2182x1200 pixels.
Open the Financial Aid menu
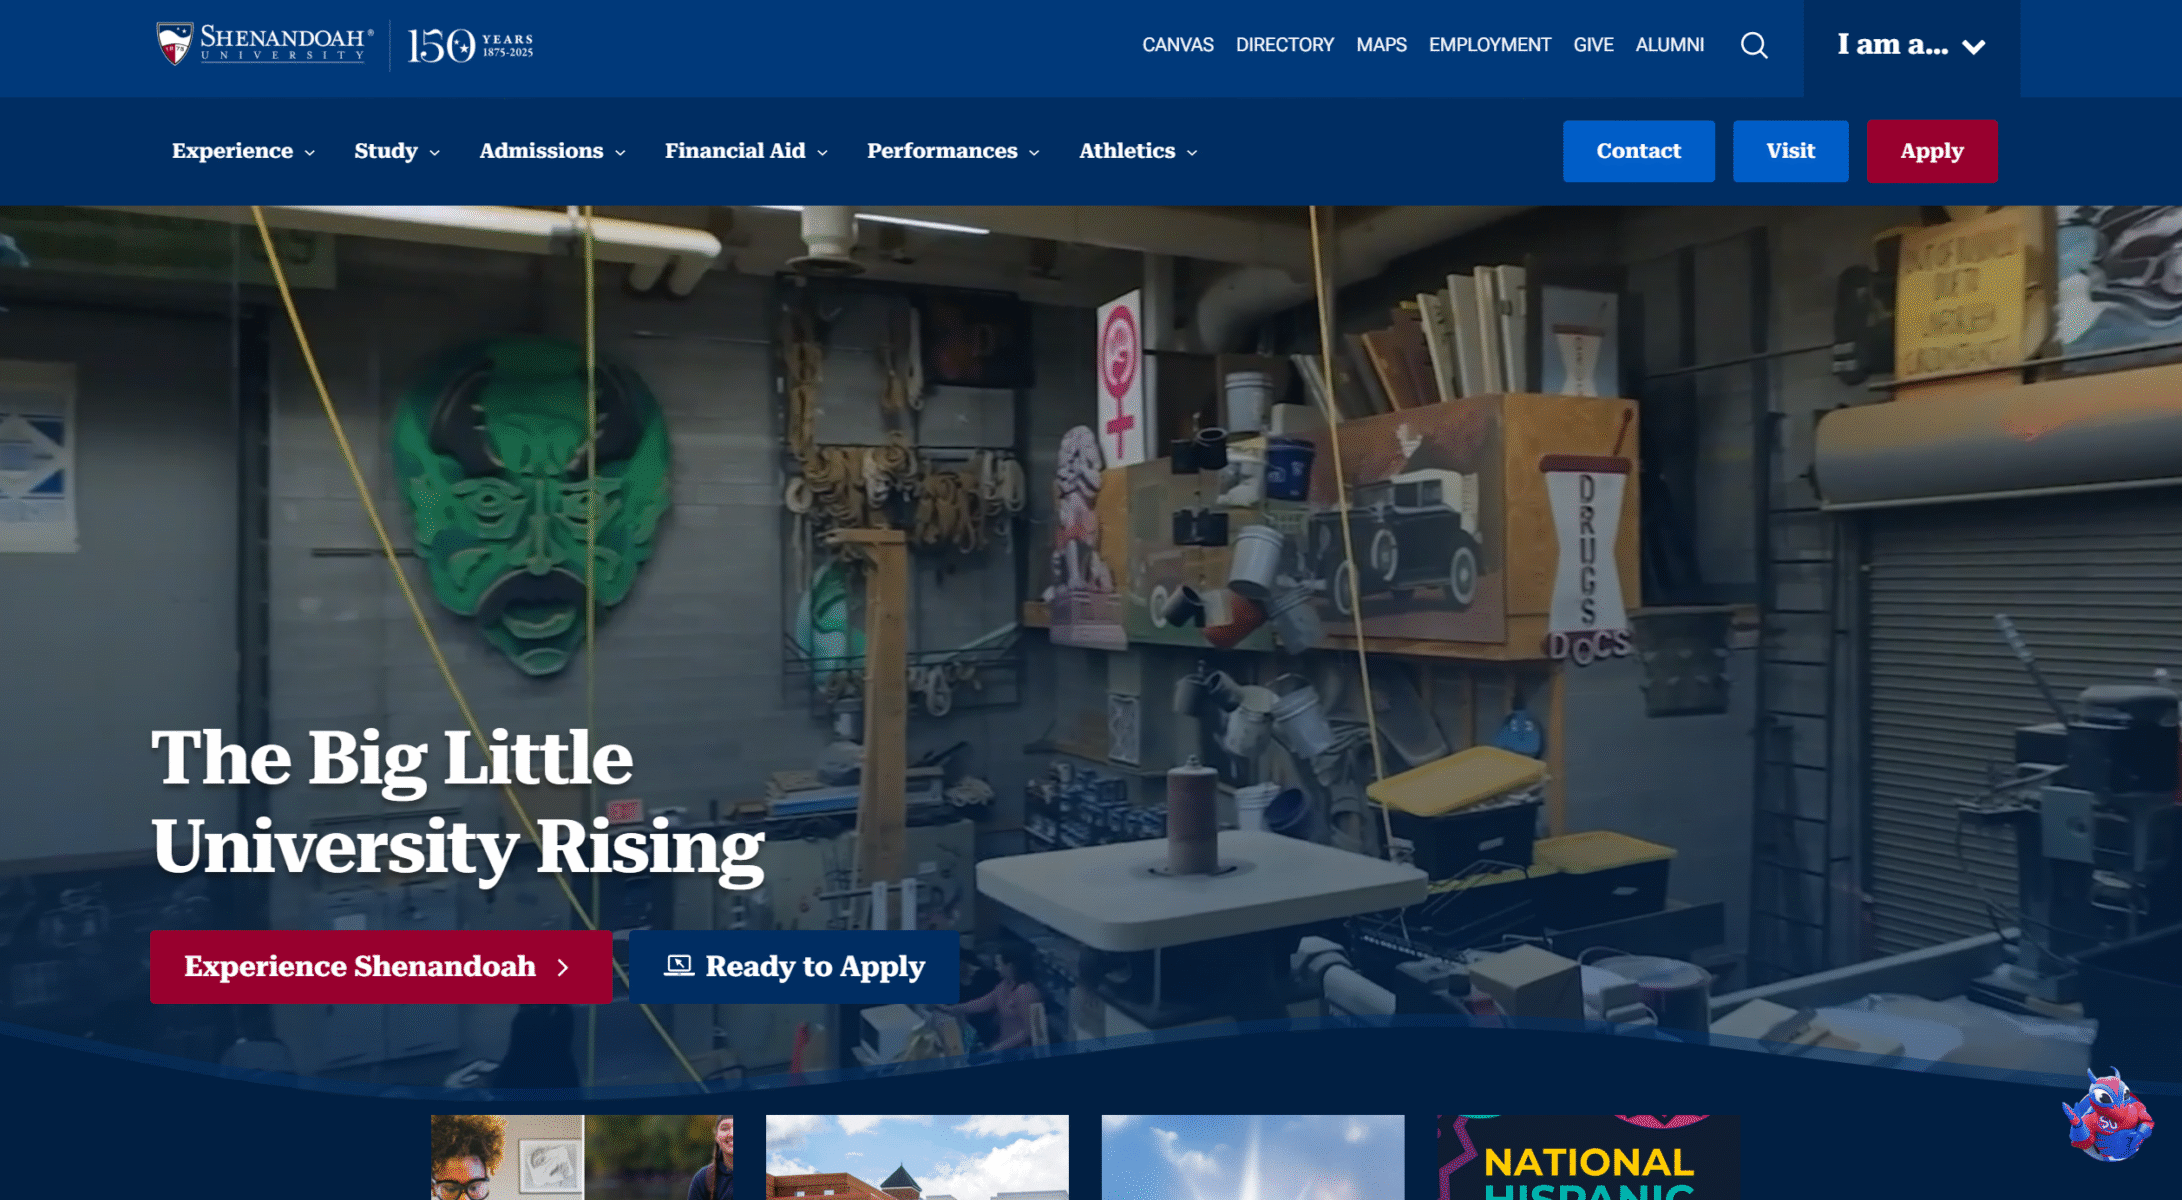click(x=746, y=151)
